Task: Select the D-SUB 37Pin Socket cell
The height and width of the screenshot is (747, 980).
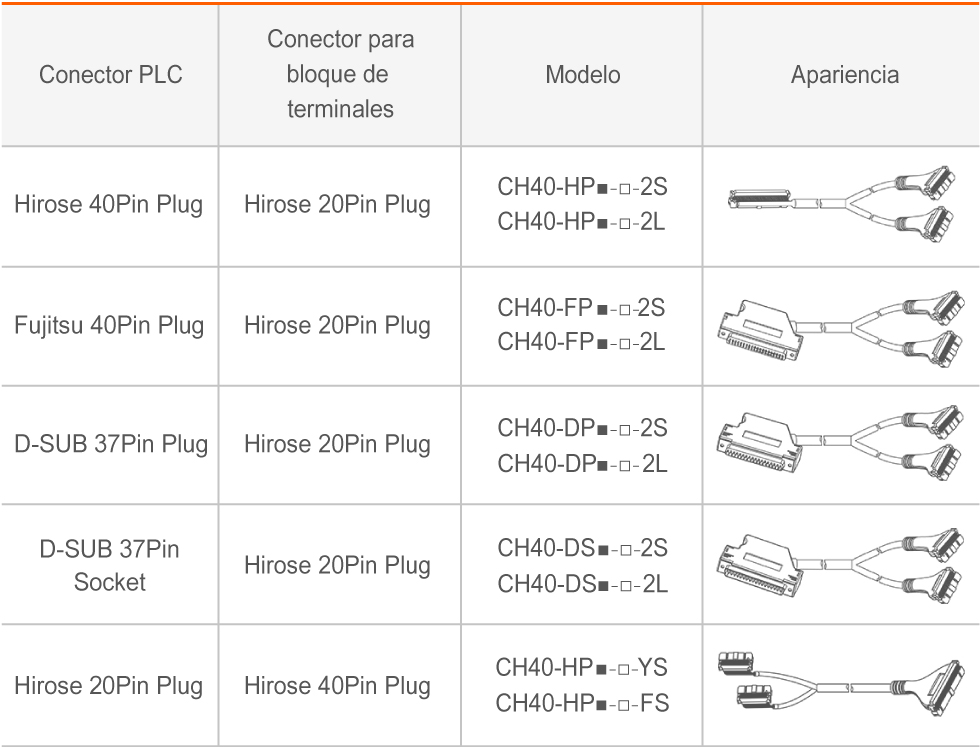Action: click(x=109, y=565)
